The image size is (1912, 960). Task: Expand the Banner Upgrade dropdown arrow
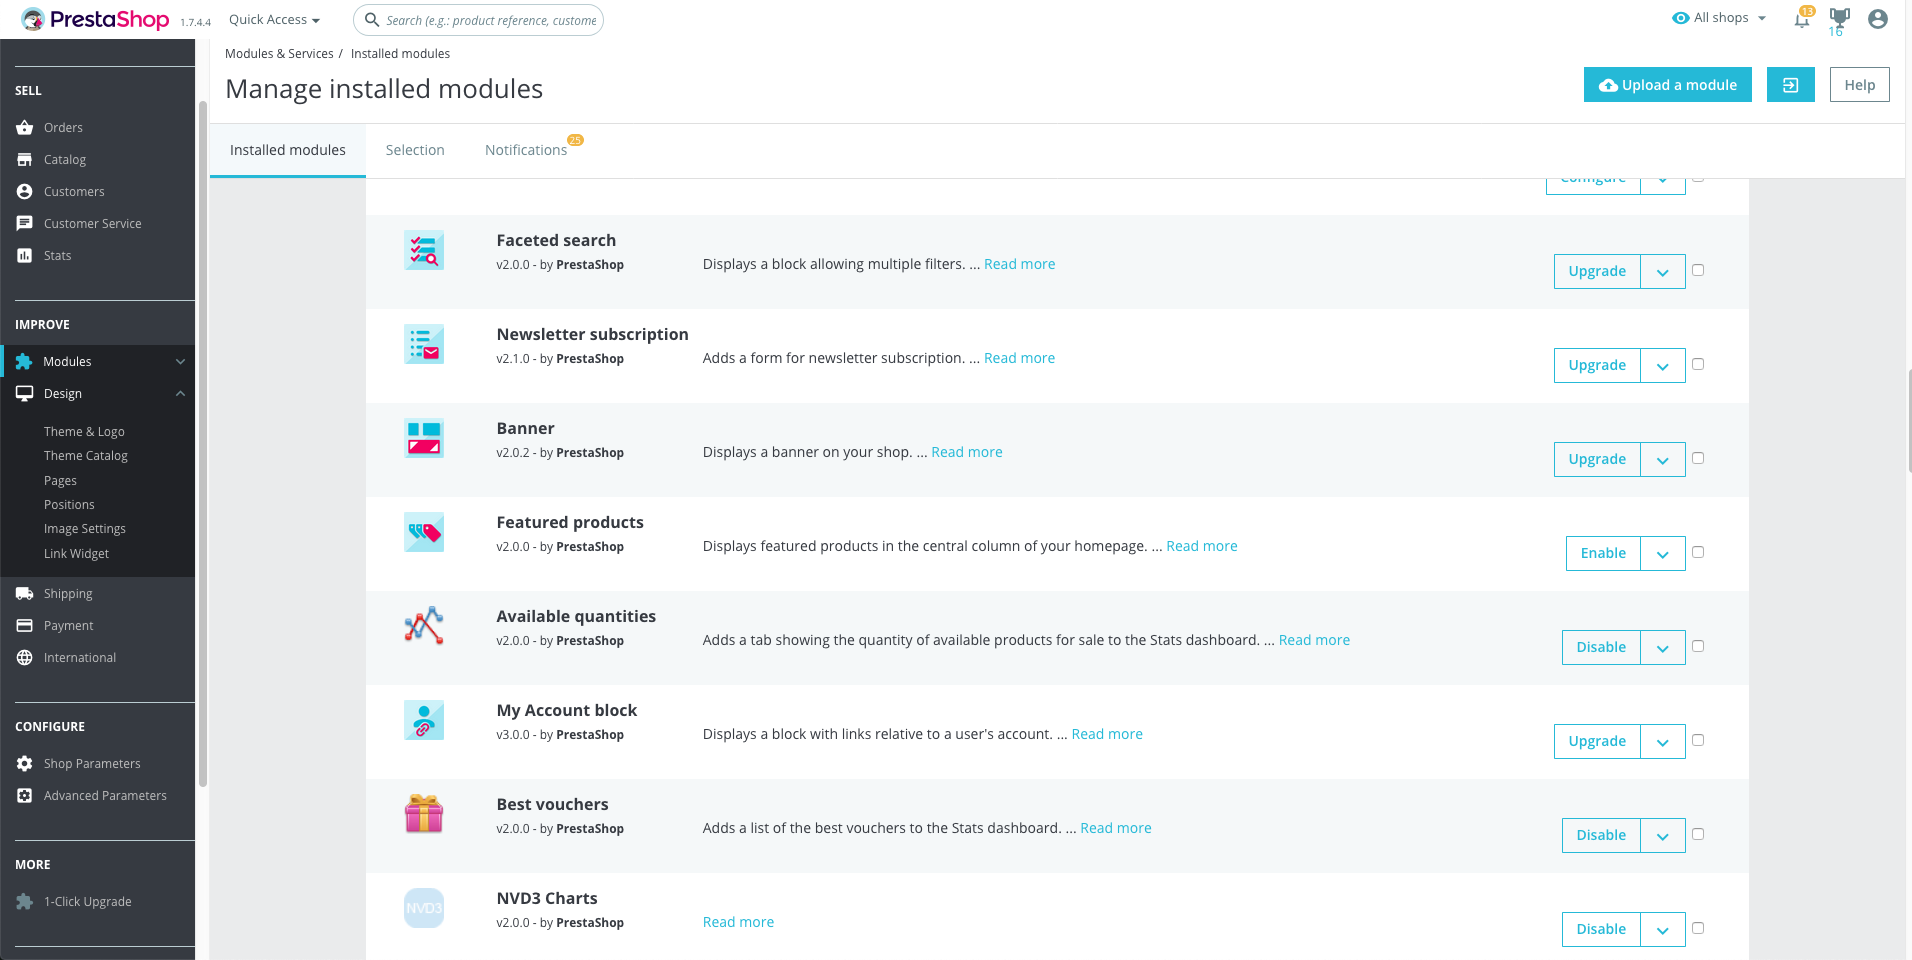1662,460
